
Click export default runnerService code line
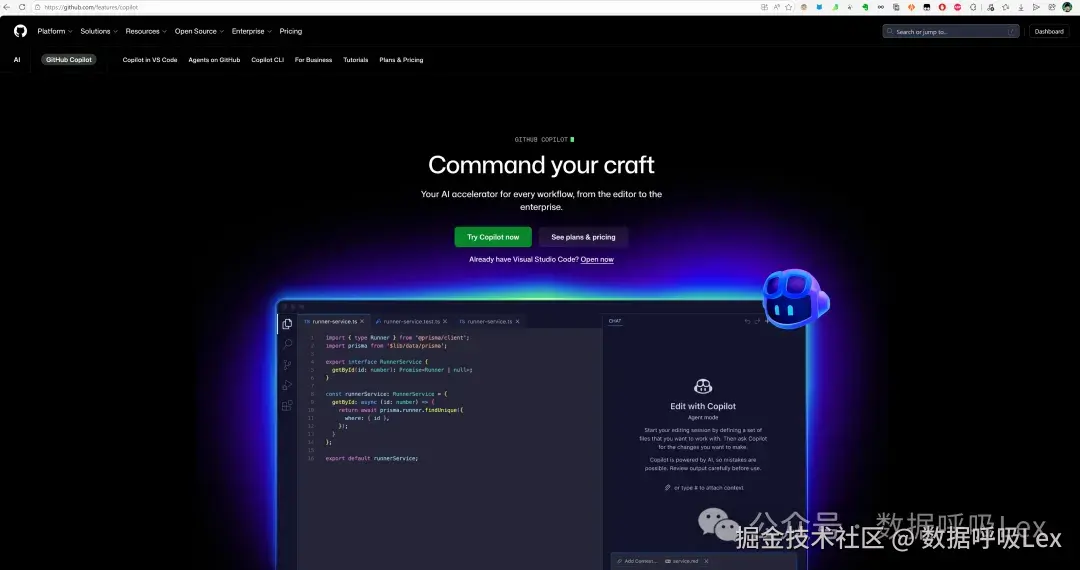[x=372, y=458]
